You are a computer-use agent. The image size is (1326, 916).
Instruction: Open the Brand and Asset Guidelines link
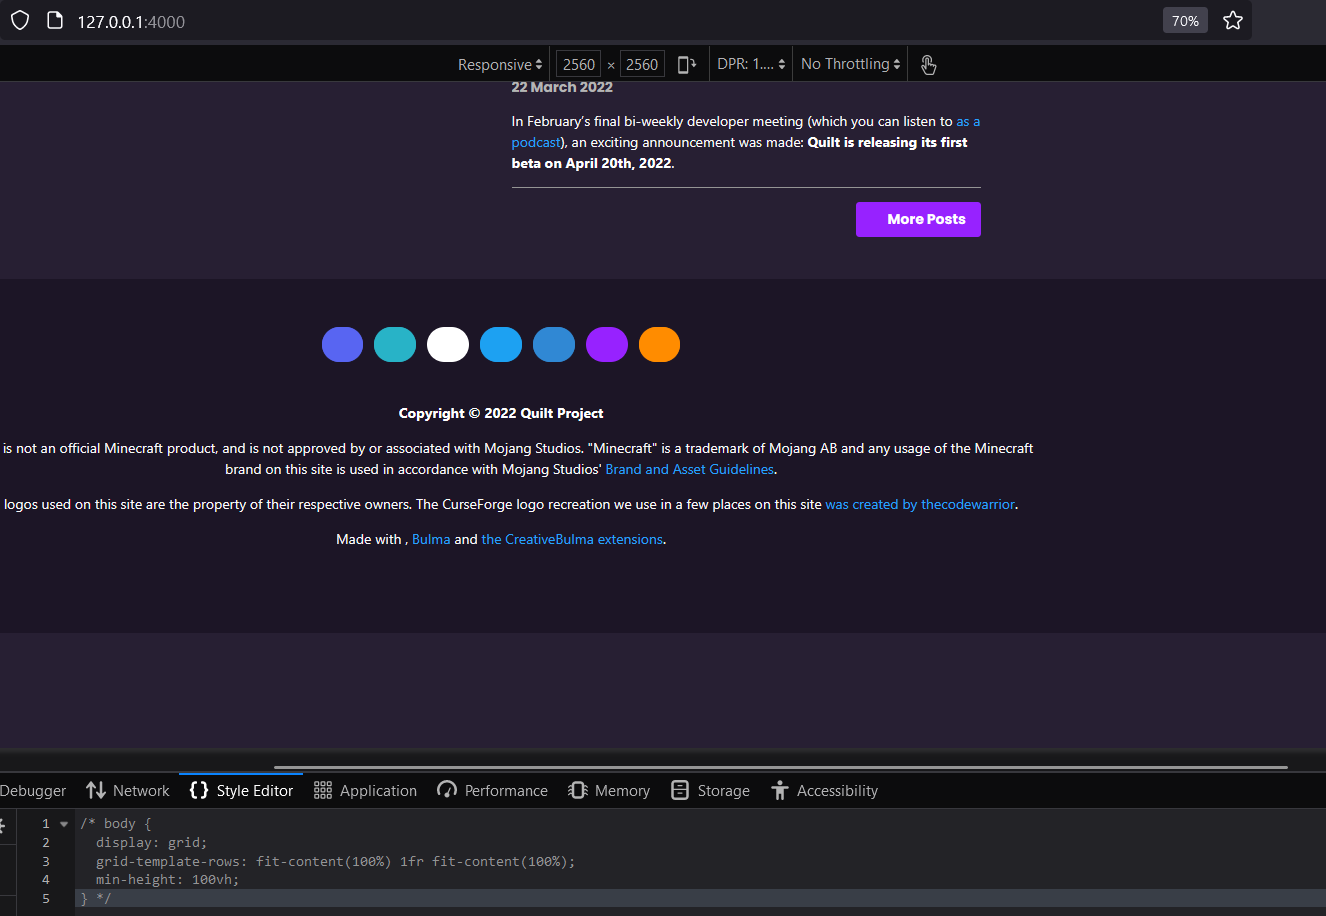coord(689,468)
